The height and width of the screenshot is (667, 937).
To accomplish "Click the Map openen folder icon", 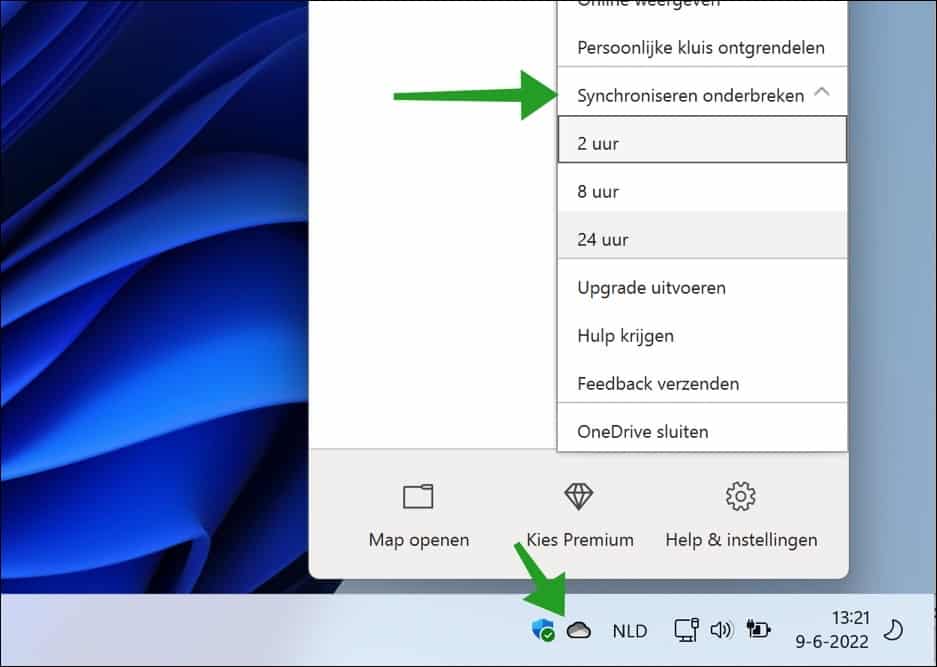I will (x=418, y=496).
